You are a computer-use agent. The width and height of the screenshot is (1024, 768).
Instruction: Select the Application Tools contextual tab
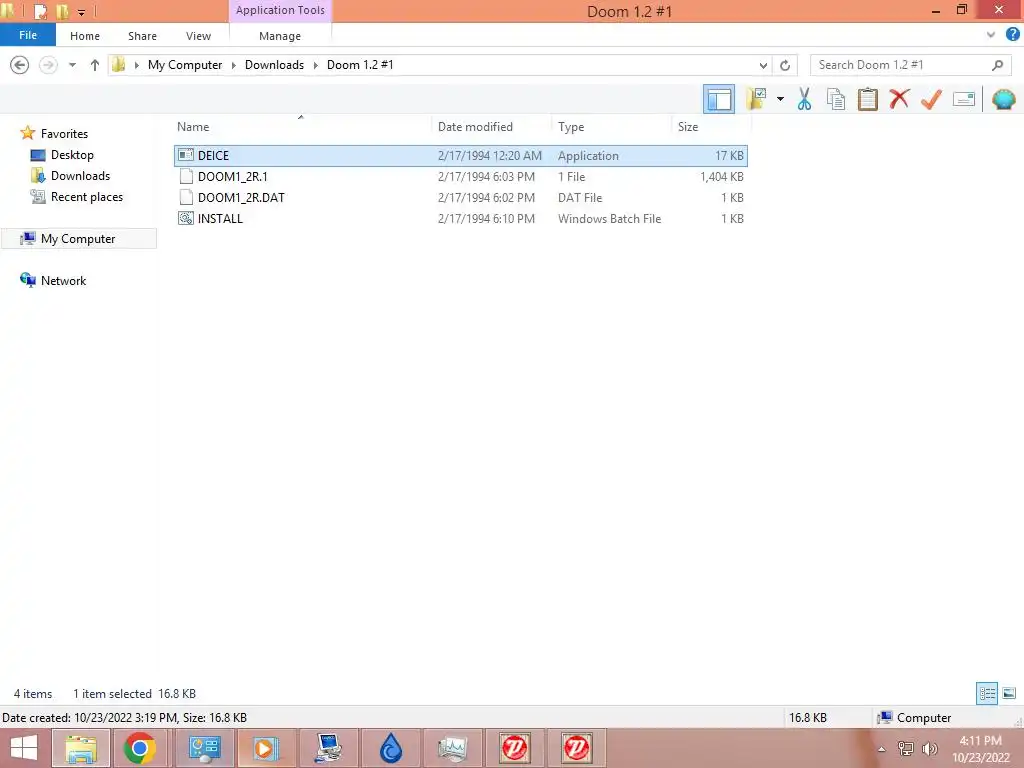[280, 10]
